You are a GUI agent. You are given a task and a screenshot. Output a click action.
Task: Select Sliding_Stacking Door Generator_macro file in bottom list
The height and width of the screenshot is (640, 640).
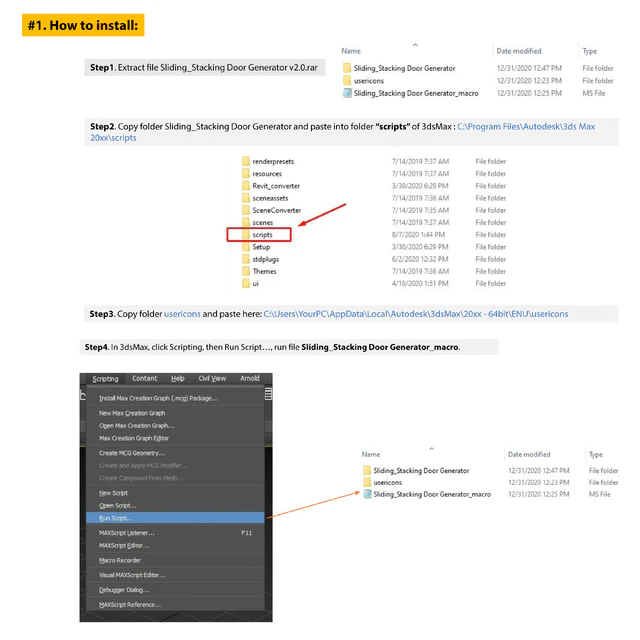pos(432,494)
